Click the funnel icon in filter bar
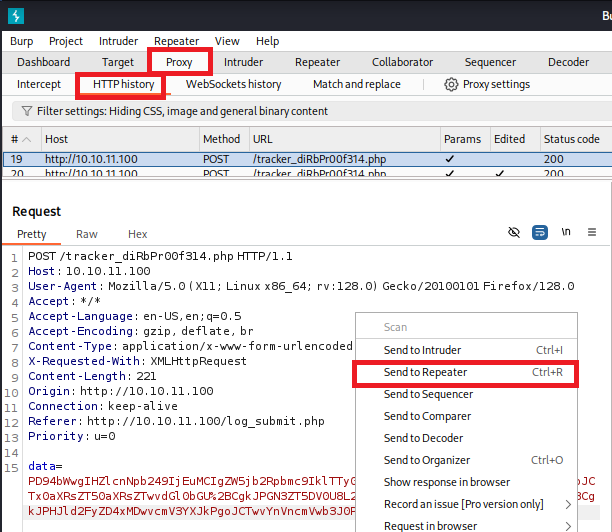The width and height of the screenshot is (612, 532). pos(24,111)
